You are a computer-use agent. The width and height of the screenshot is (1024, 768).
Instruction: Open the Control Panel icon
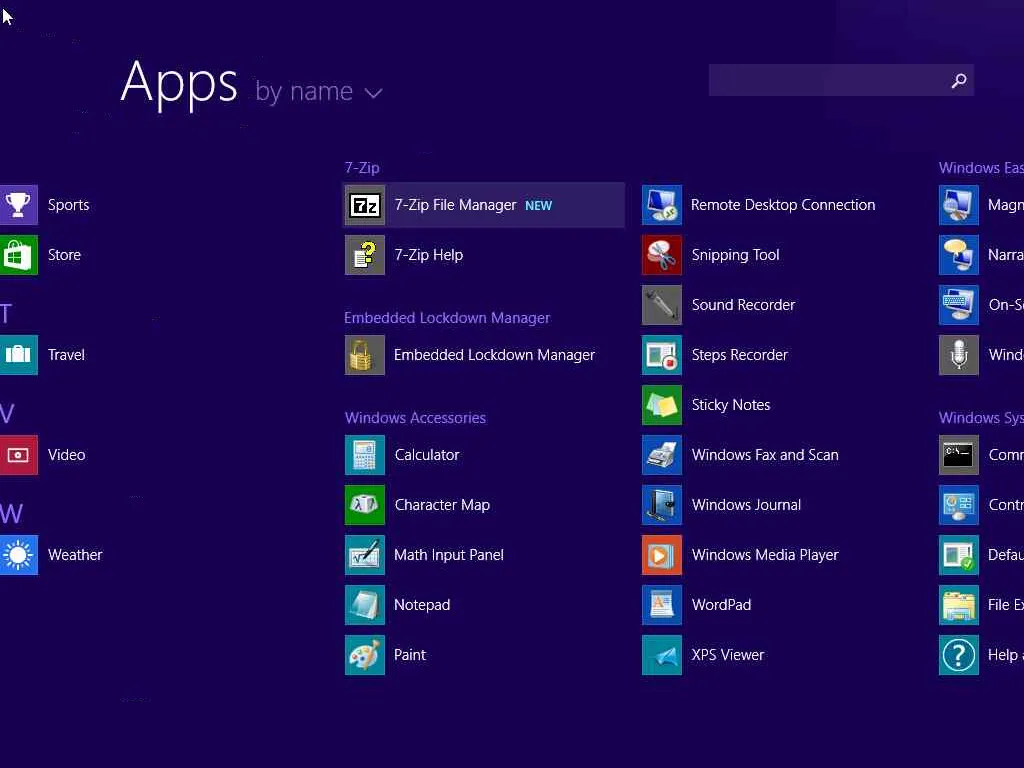[x=959, y=505]
